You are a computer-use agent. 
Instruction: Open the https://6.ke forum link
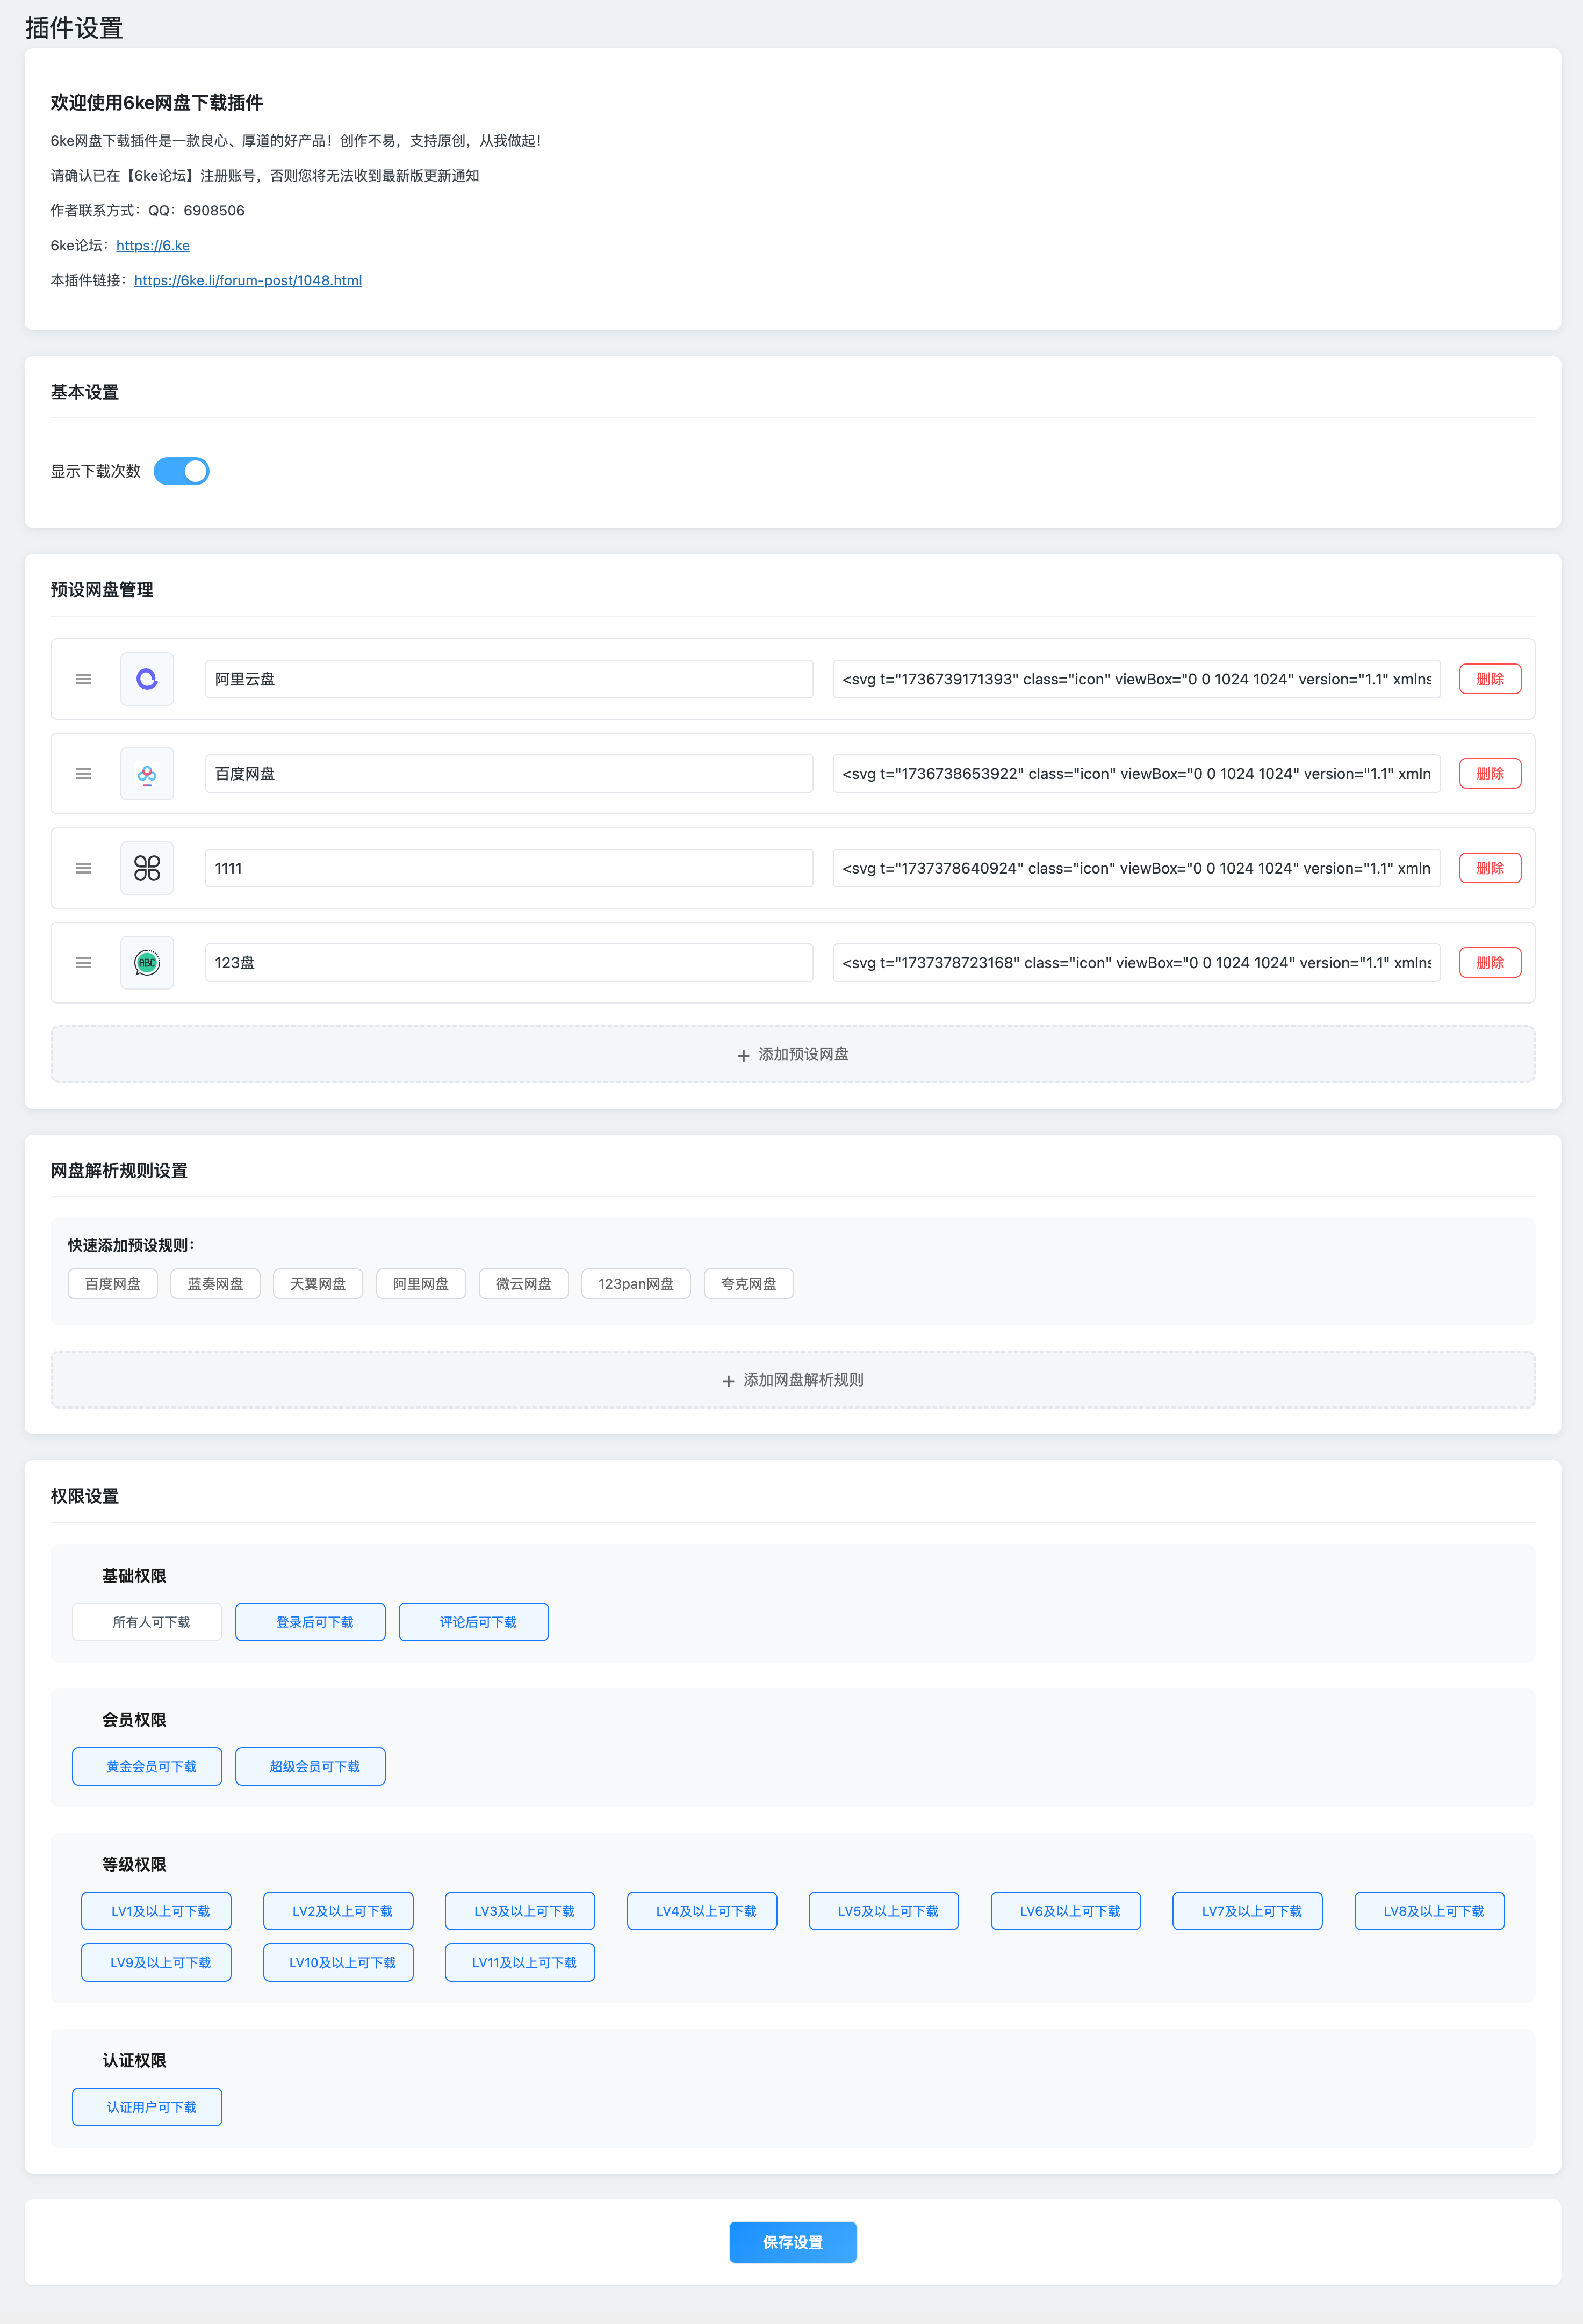(153, 245)
